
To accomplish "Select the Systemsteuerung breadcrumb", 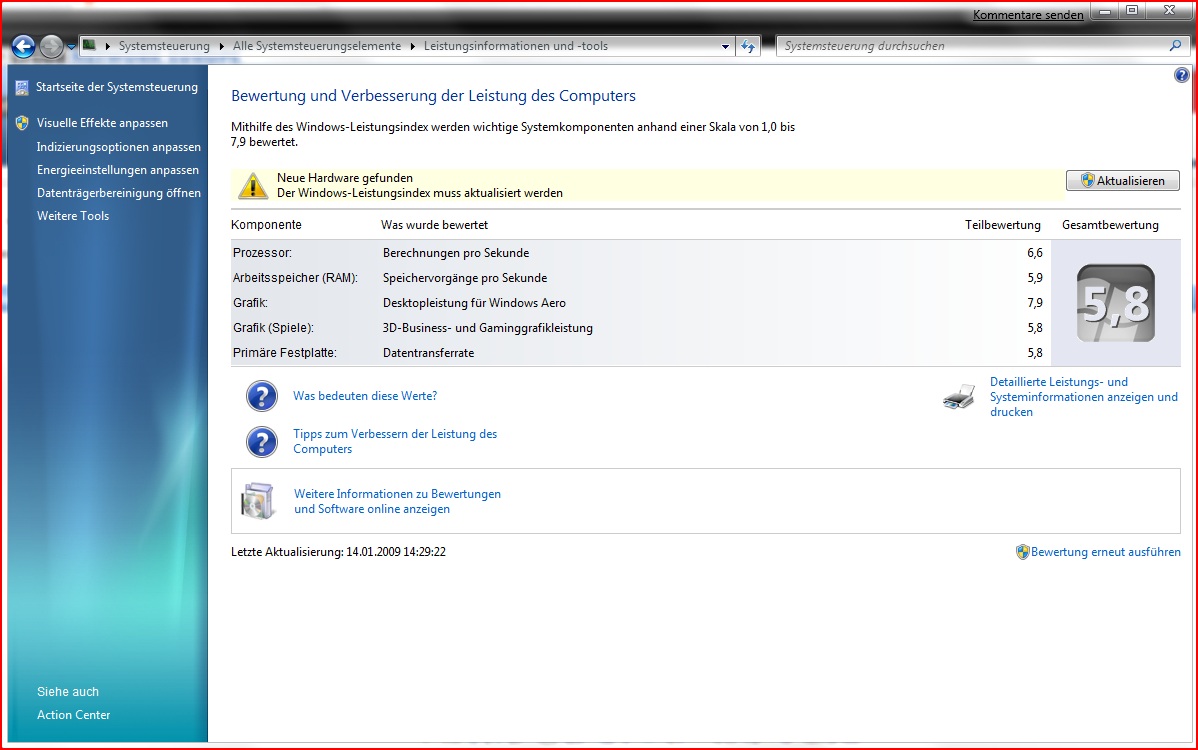I will tap(164, 46).
